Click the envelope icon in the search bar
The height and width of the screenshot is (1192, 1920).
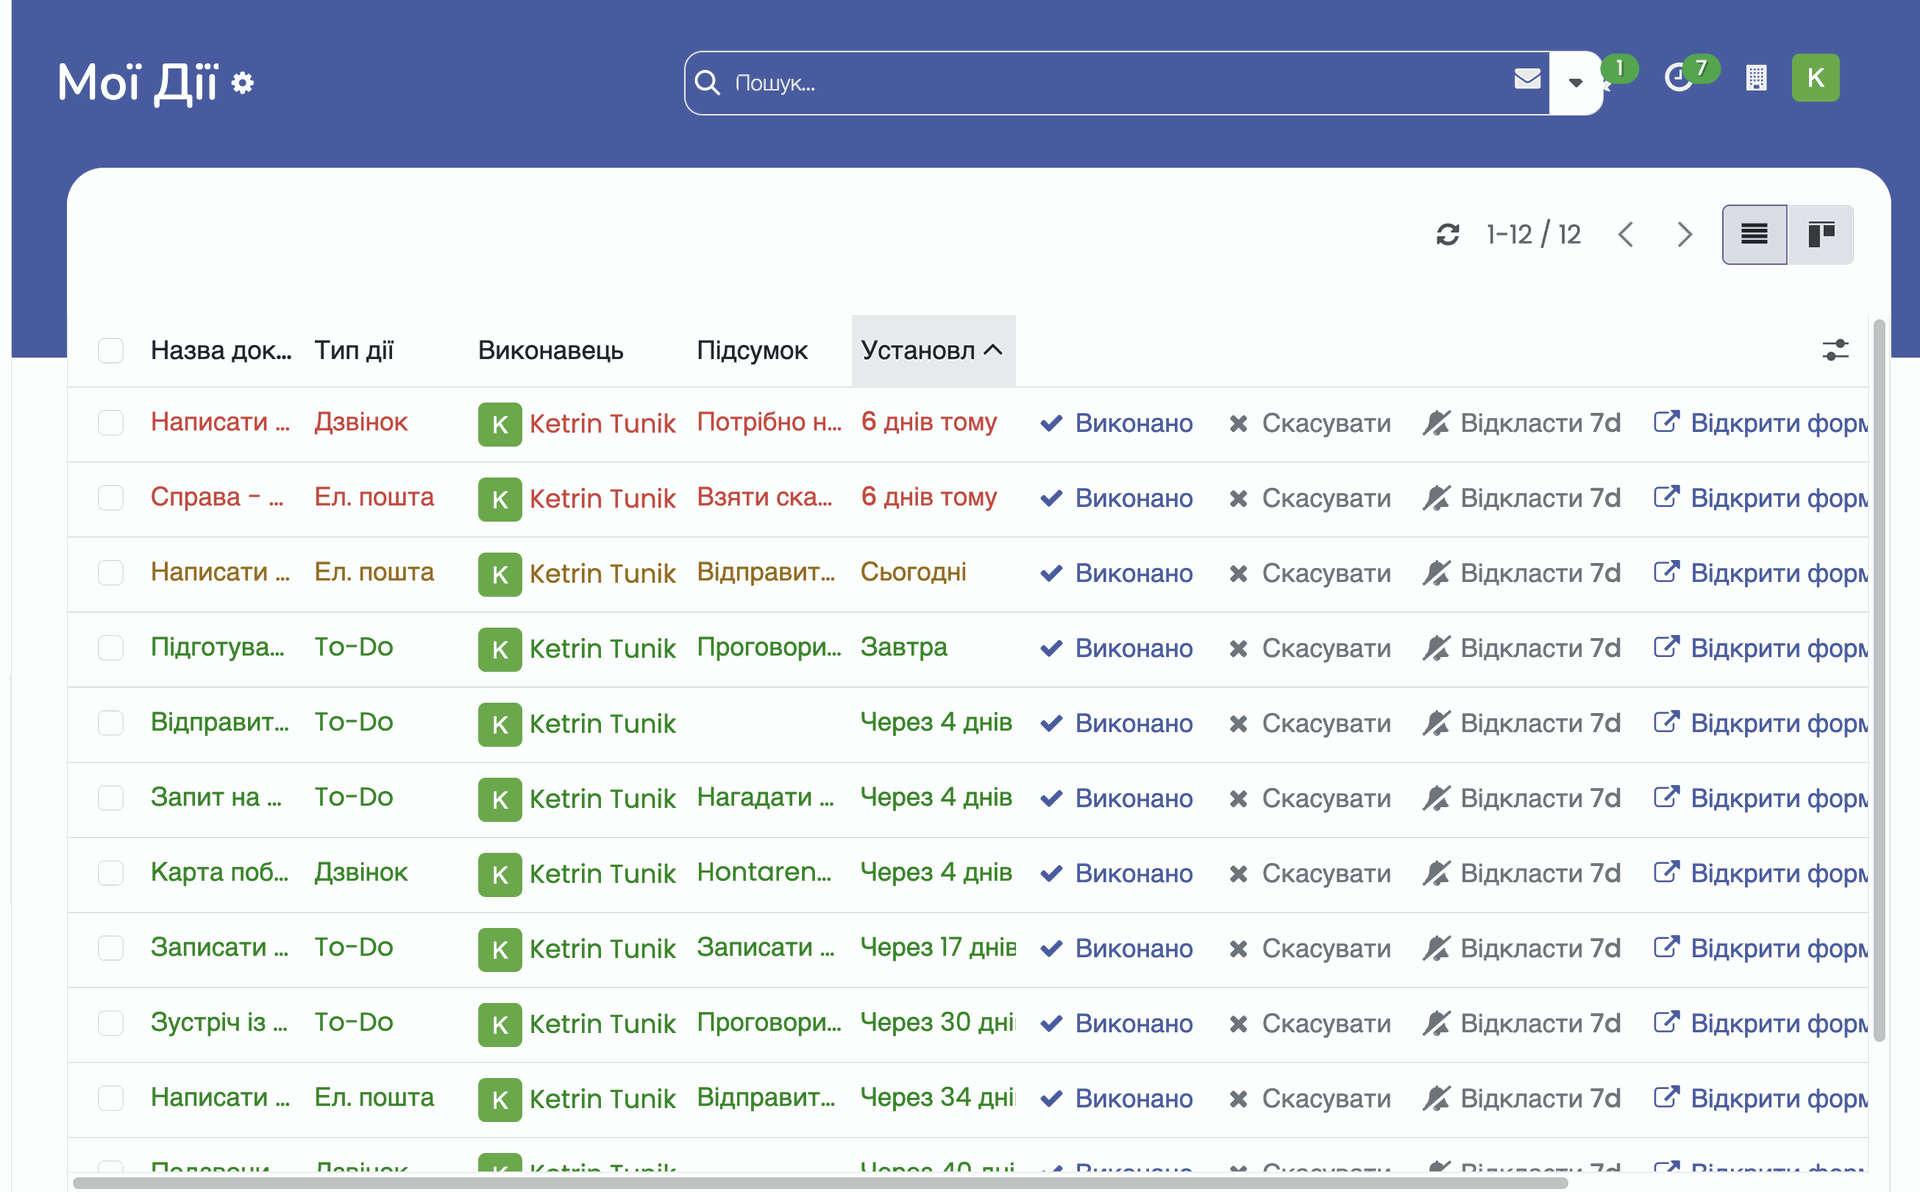(x=1527, y=80)
